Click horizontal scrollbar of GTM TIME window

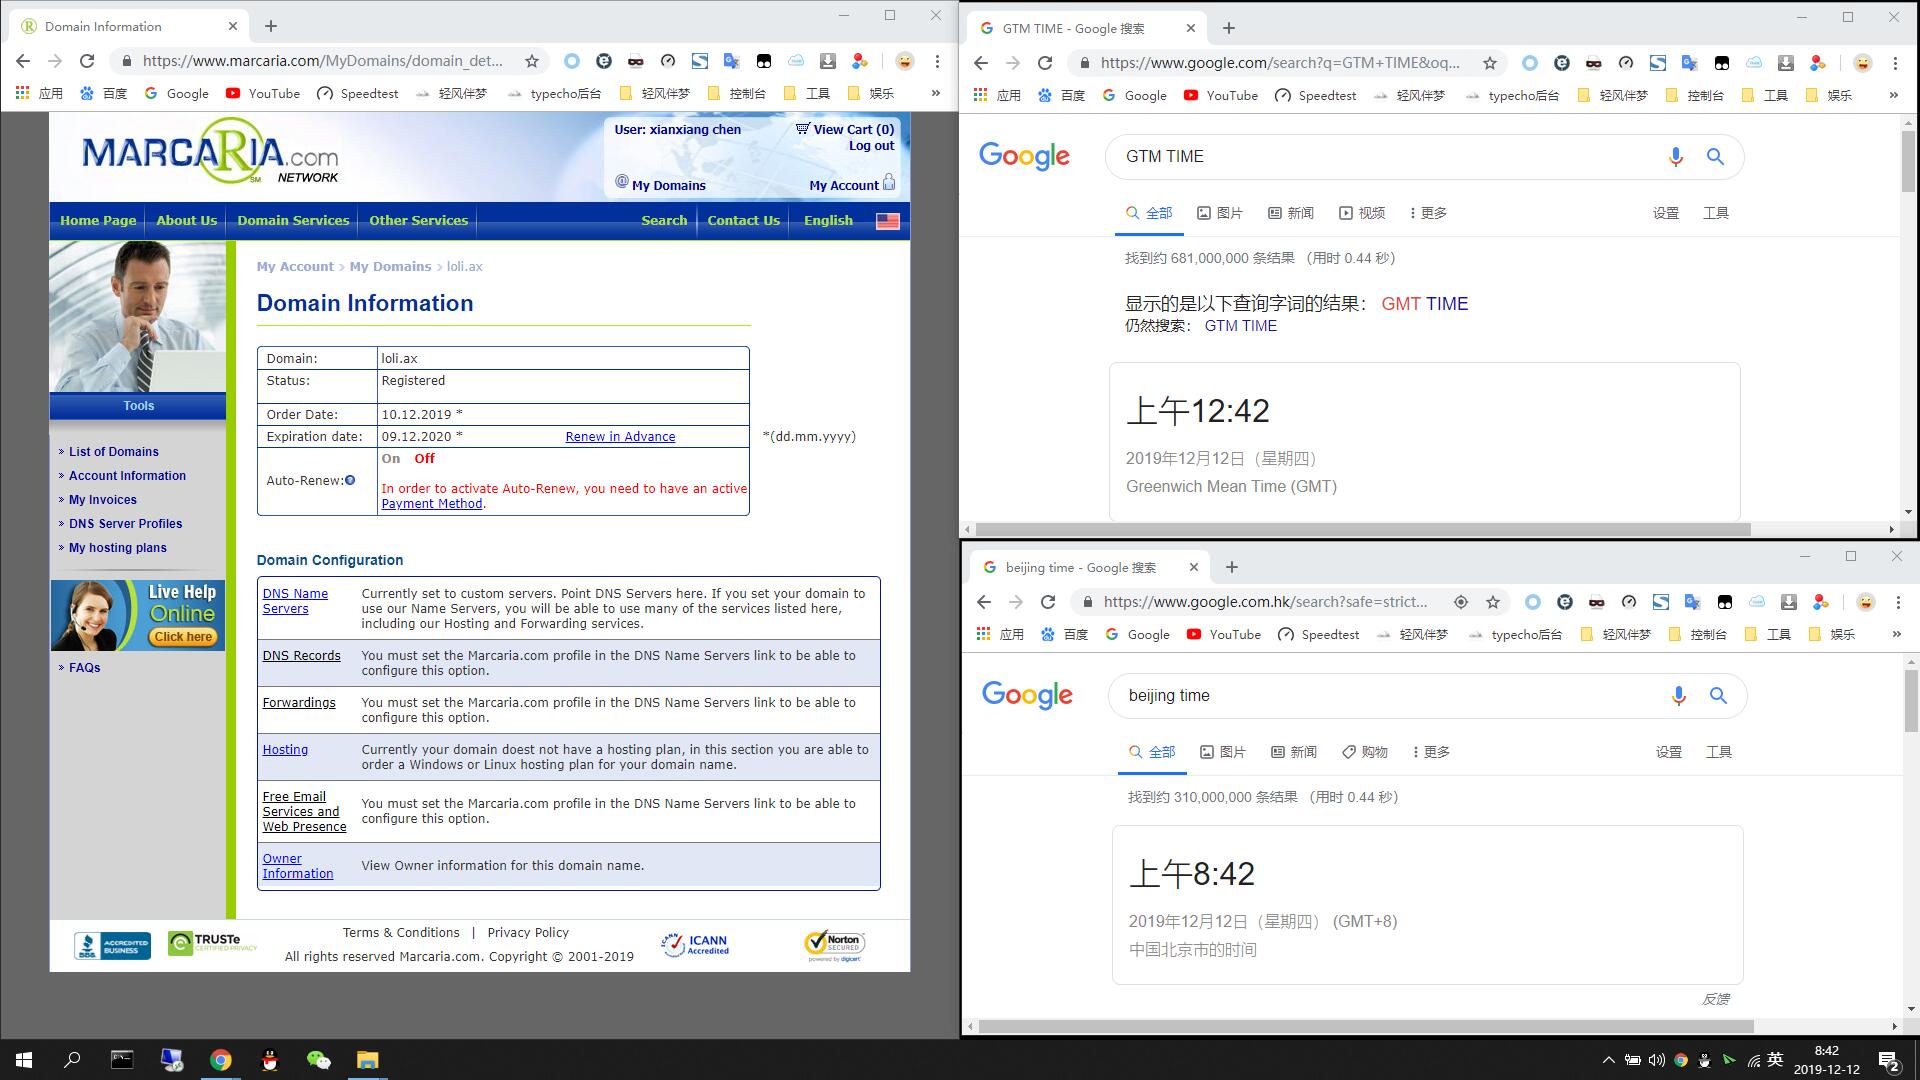coord(1362,529)
